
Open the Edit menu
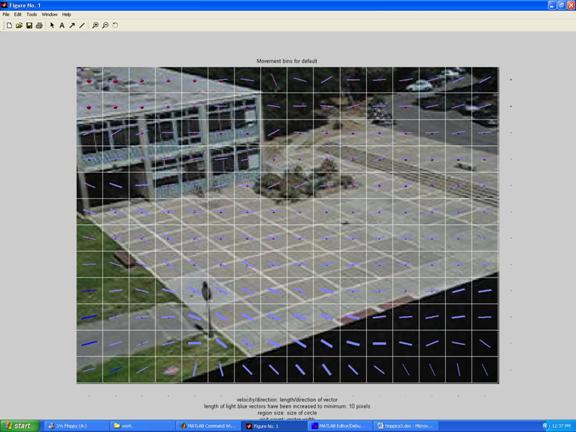point(18,14)
